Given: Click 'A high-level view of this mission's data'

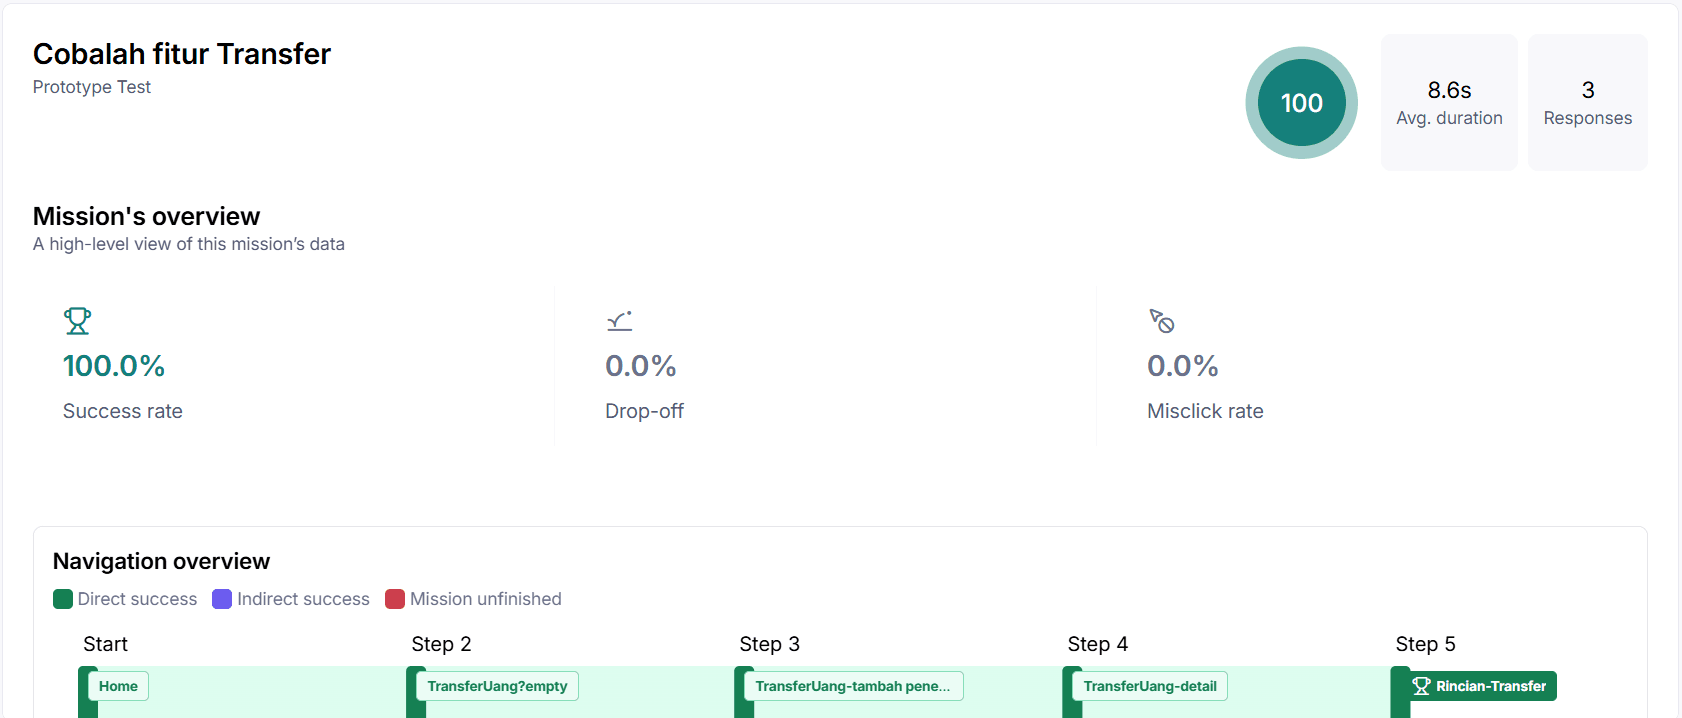Looking at the screenshot, I should point(189,244).
